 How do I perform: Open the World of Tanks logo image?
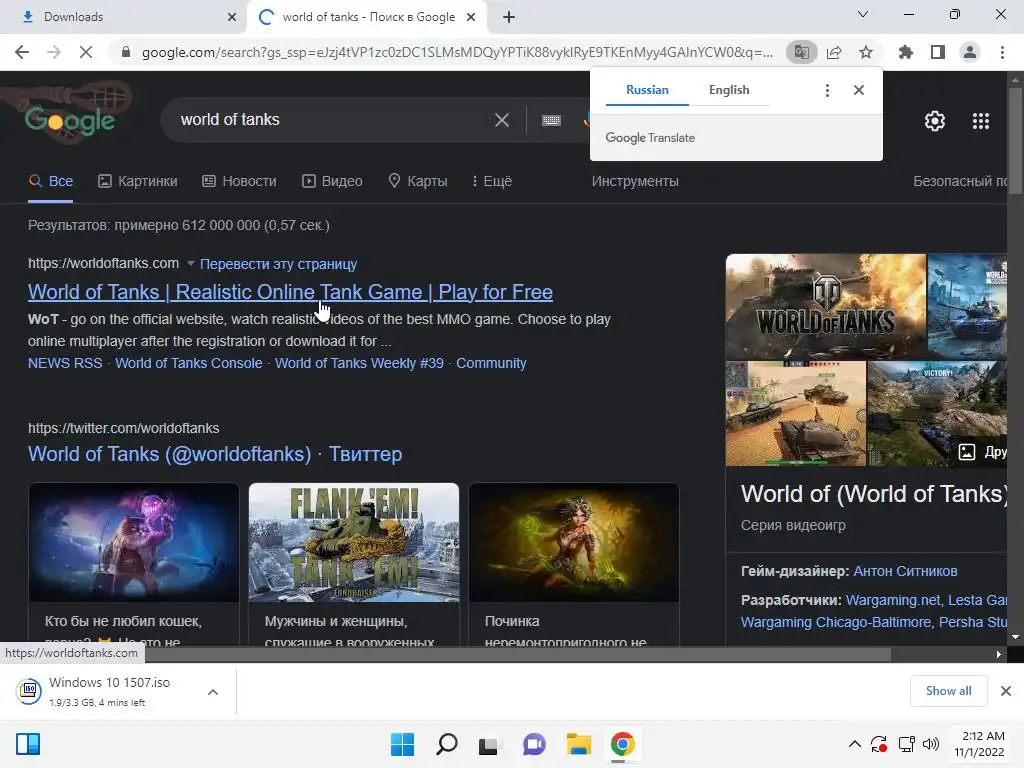tap(826, 307)
